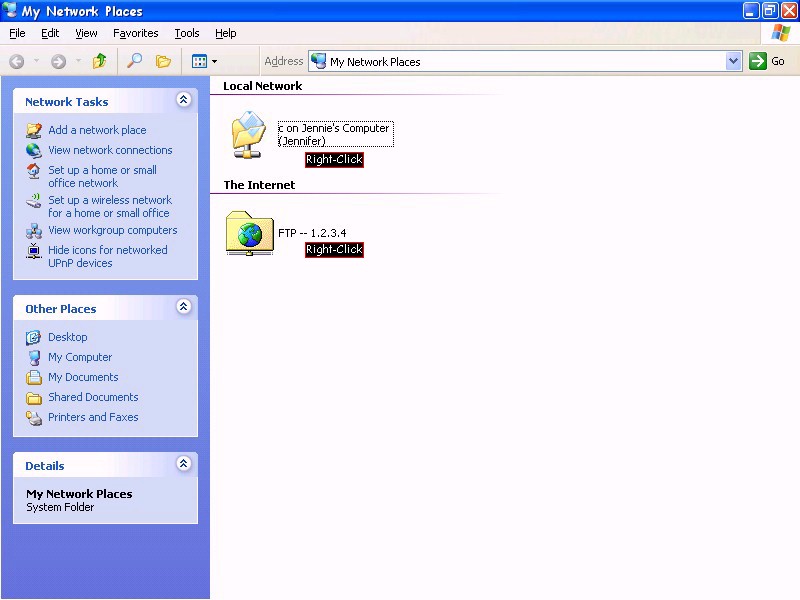Open the Tools menu

(187, 33)
